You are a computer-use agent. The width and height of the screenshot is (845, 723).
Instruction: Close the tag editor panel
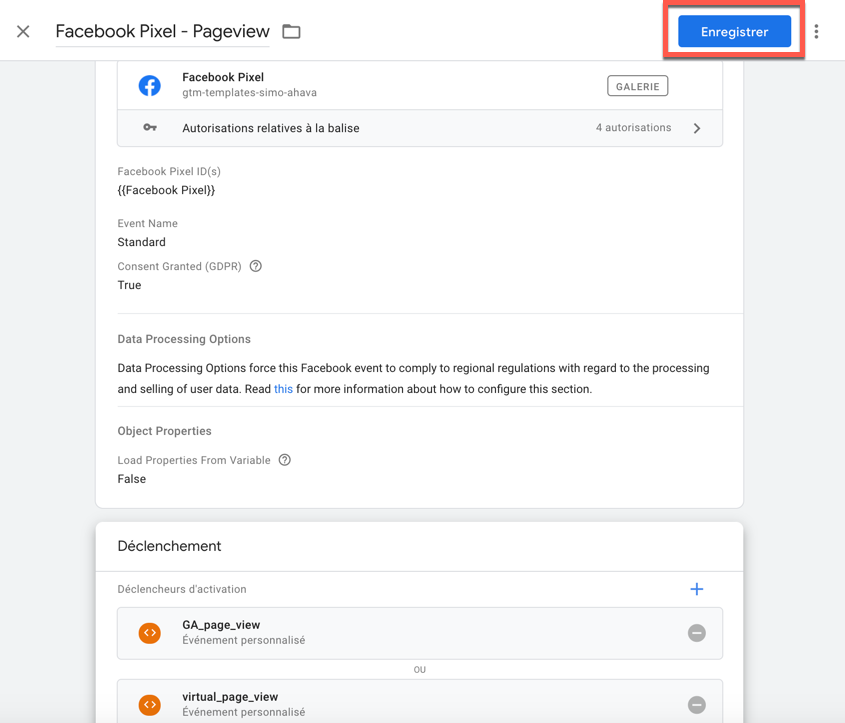pyautogui.click(x=23, y=32)
